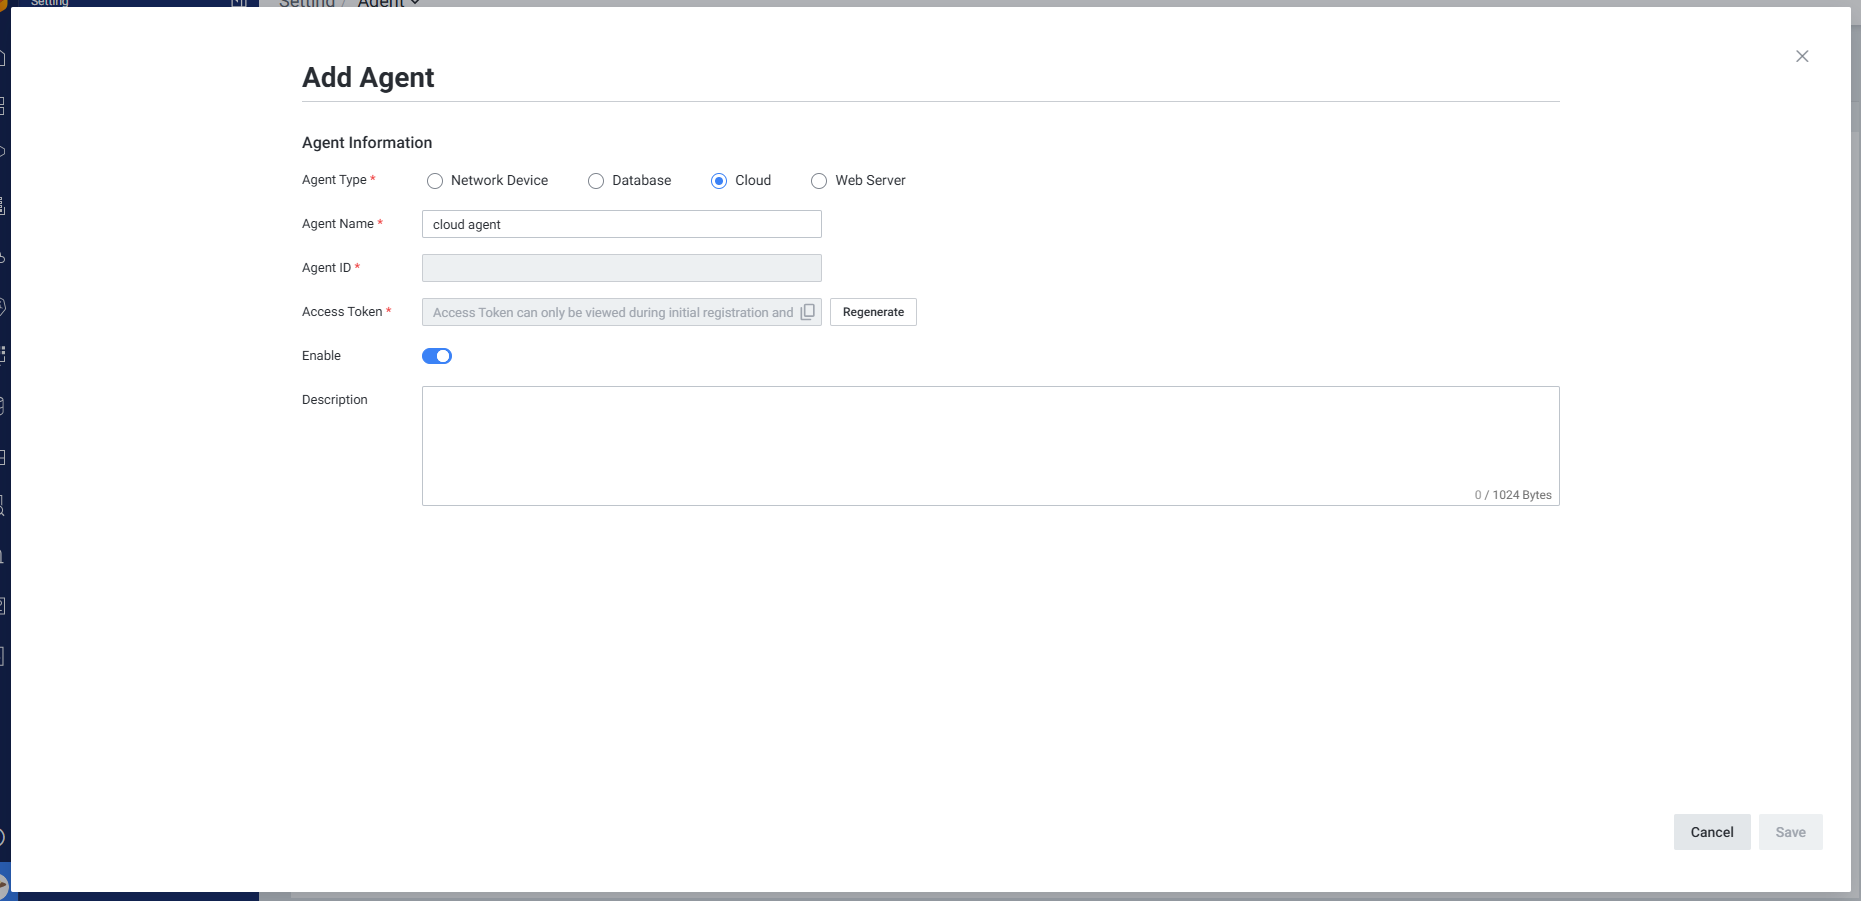Set the agent type to Web Server
Viewport: 1861px width, 901px height.
[819, 181]
